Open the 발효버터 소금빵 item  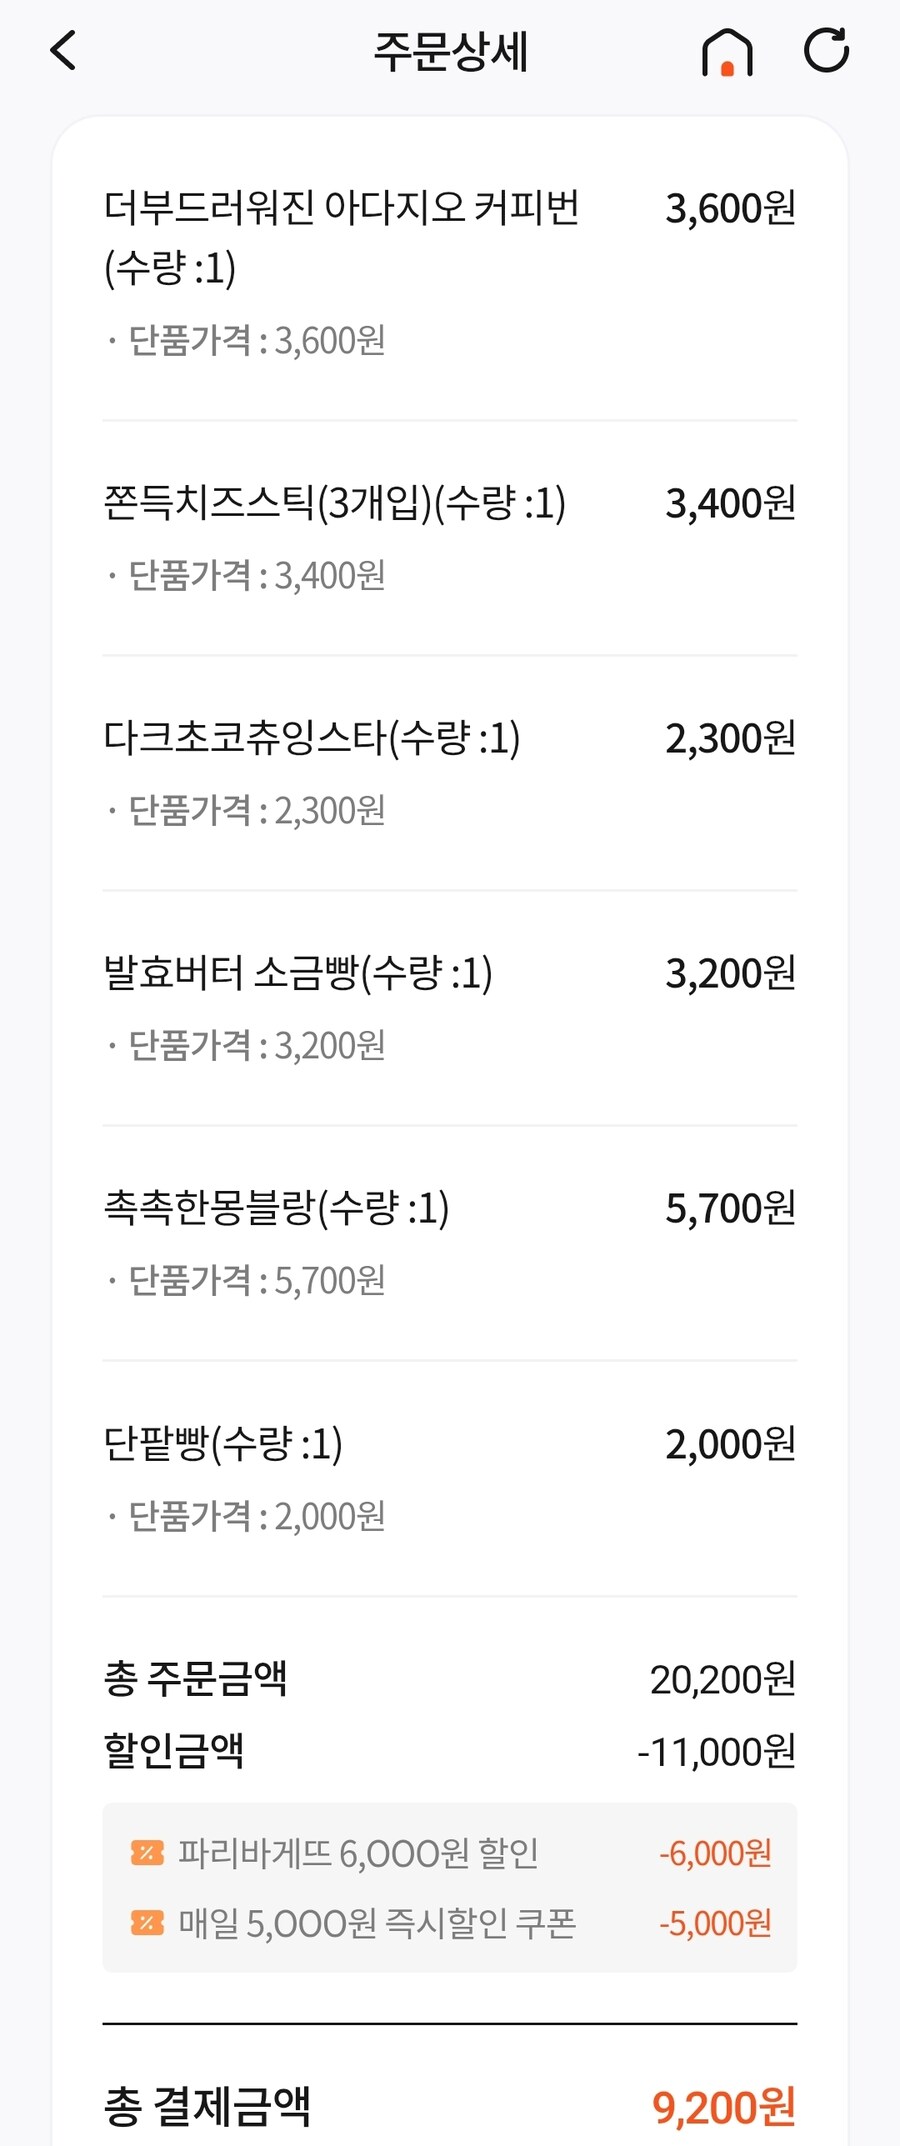(297, 973)
